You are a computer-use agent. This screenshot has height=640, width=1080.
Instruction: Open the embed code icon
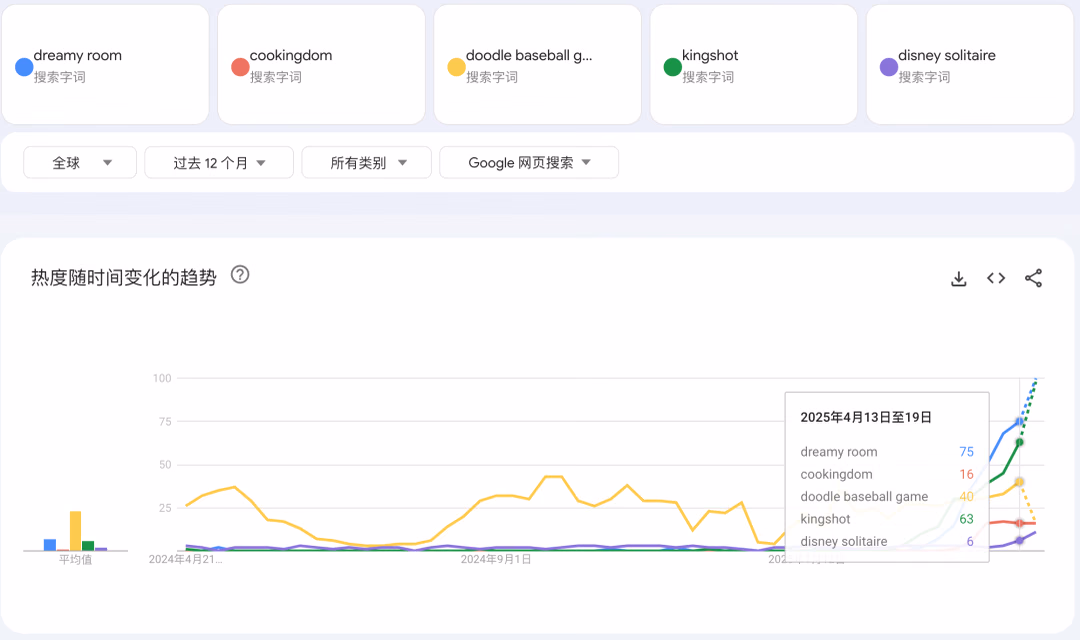coord(995,278)
